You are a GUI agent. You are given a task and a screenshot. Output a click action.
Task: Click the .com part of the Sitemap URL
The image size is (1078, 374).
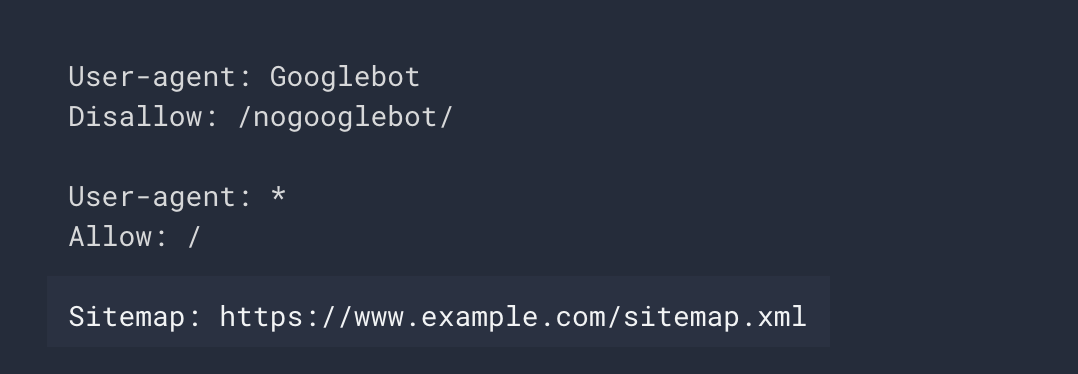point(572,317)
